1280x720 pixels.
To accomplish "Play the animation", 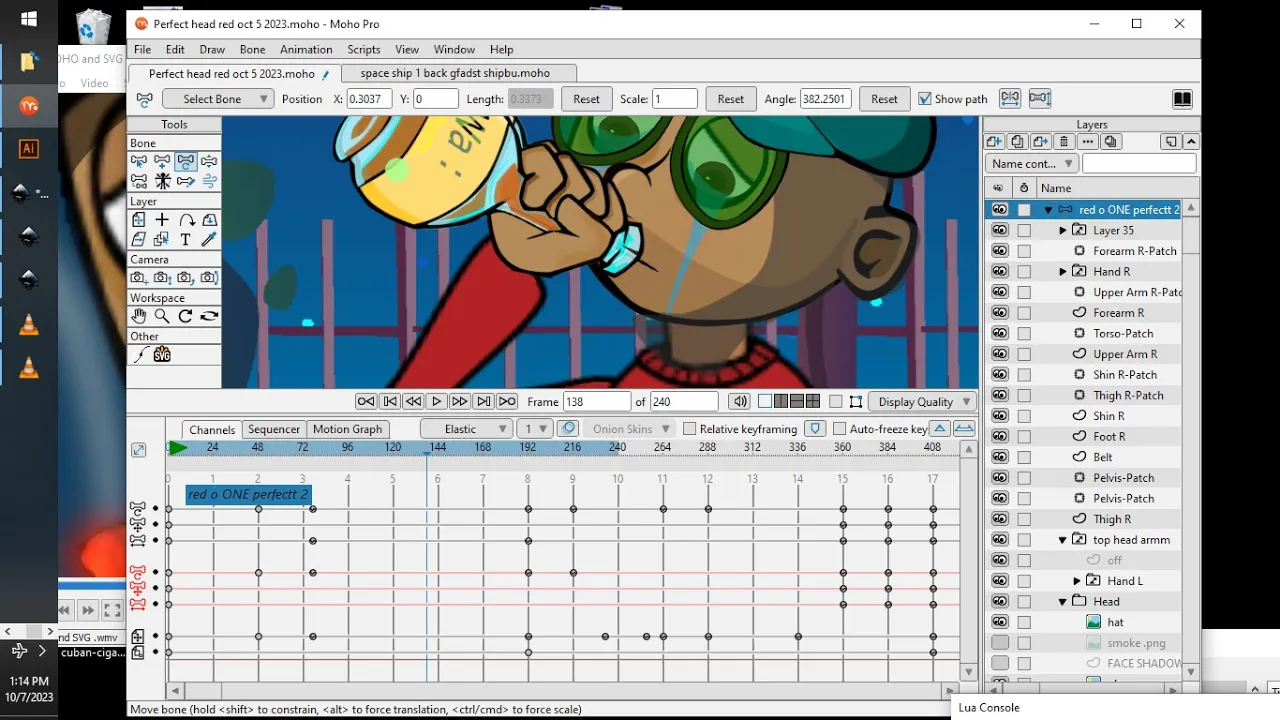I will [436, 402].
